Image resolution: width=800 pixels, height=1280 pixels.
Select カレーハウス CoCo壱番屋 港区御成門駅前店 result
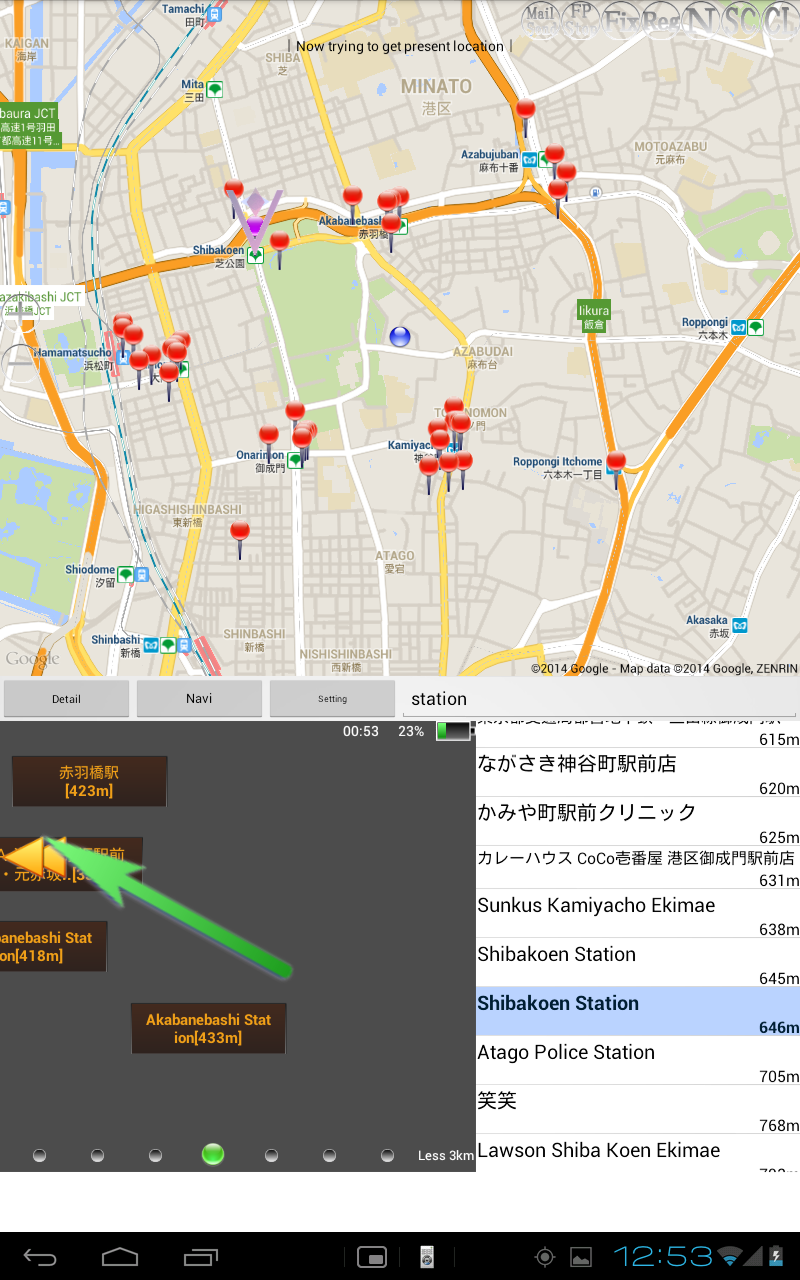[x=638, y=868]
